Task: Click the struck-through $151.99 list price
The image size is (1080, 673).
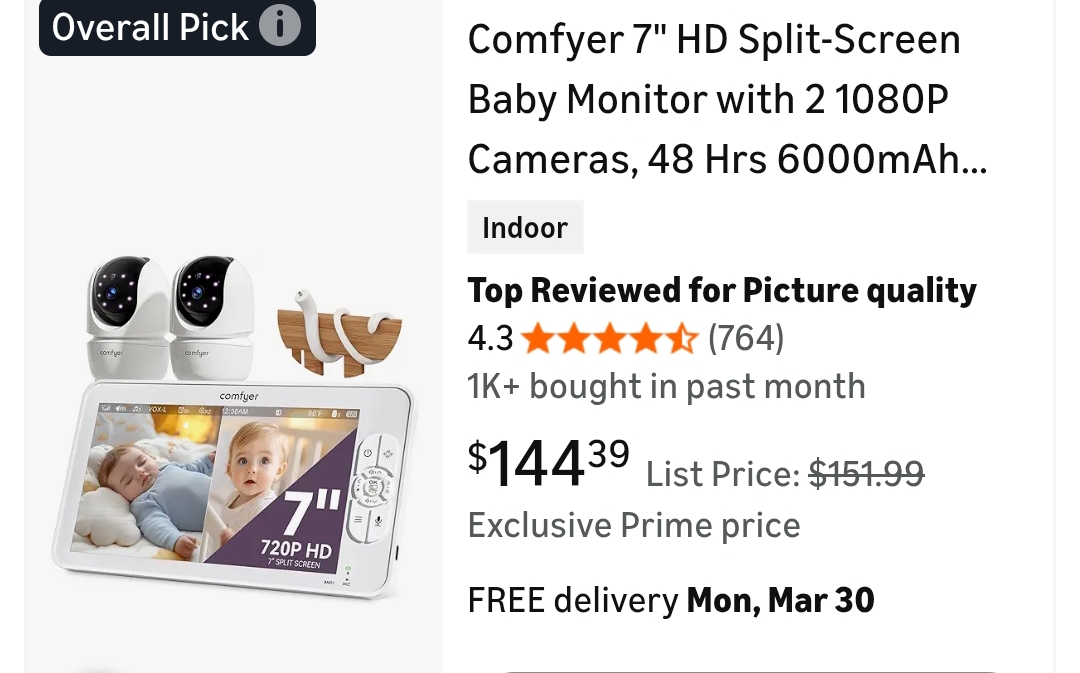Action: click(866, 474)
